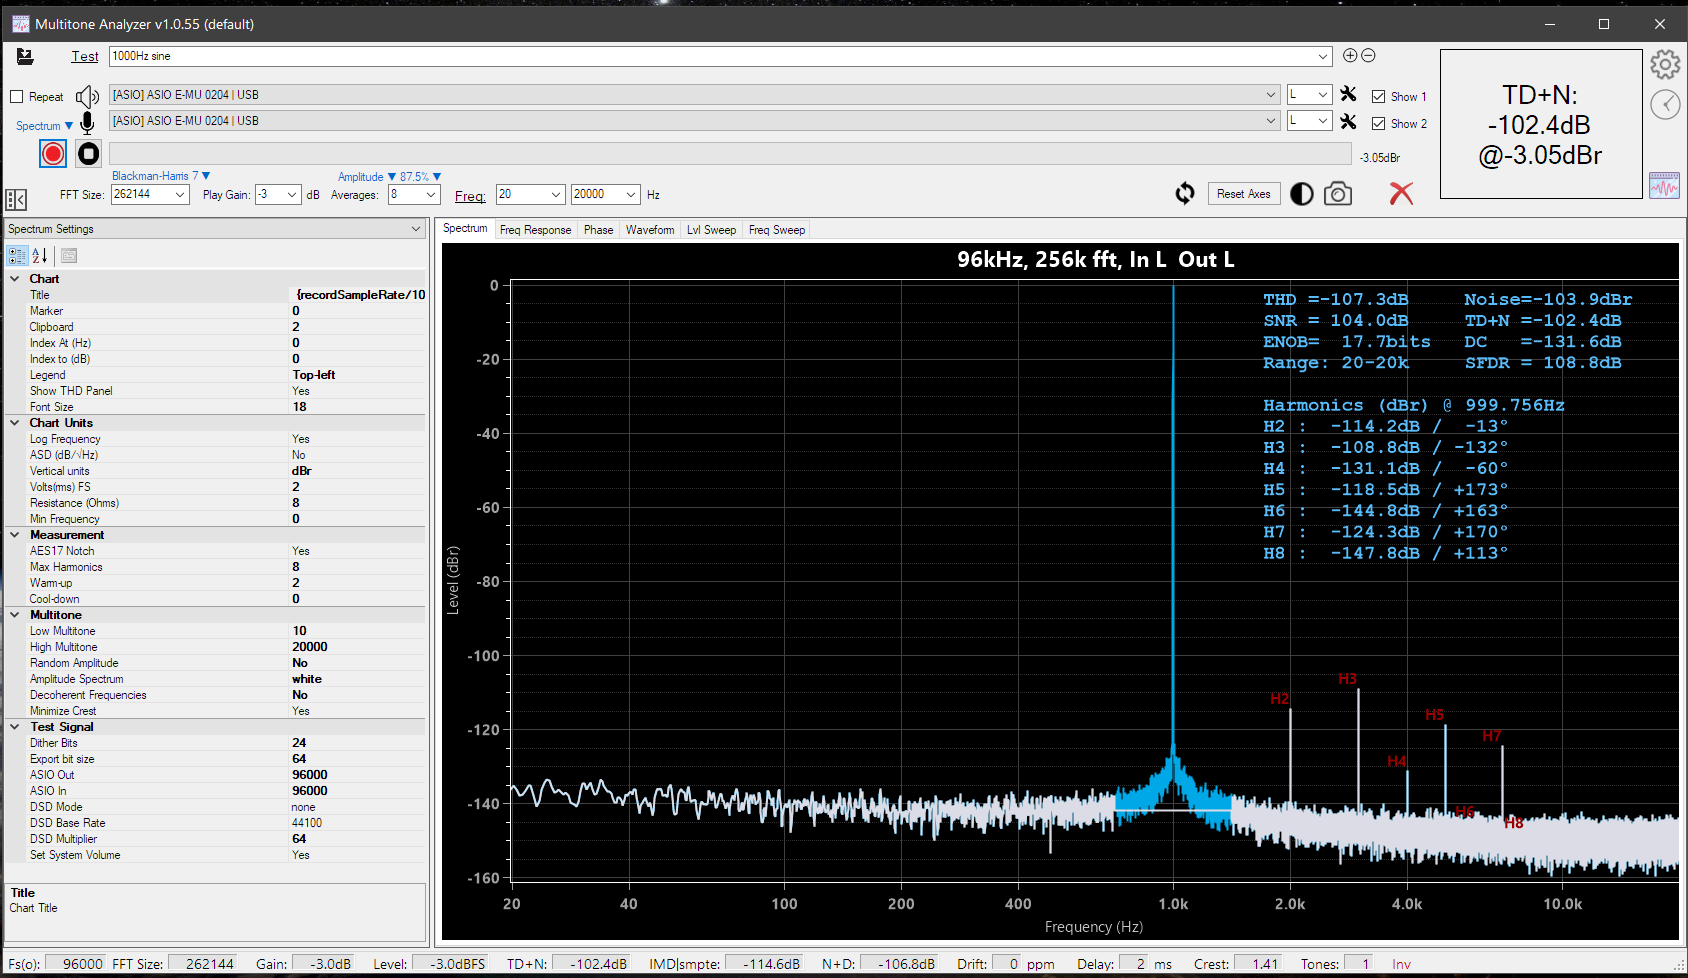Open the Play Gain dropdown
1688x978 pixels.
point(292,195)
